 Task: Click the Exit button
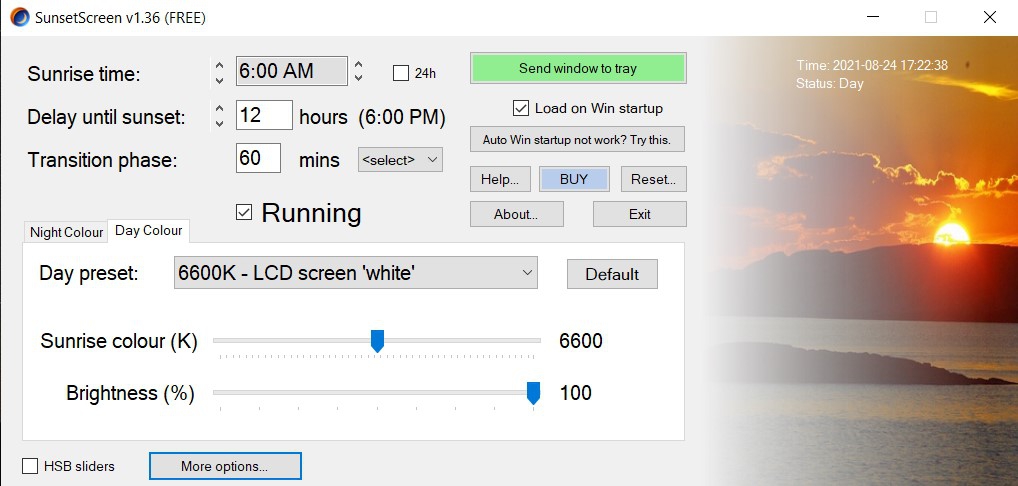click(639, 214)
